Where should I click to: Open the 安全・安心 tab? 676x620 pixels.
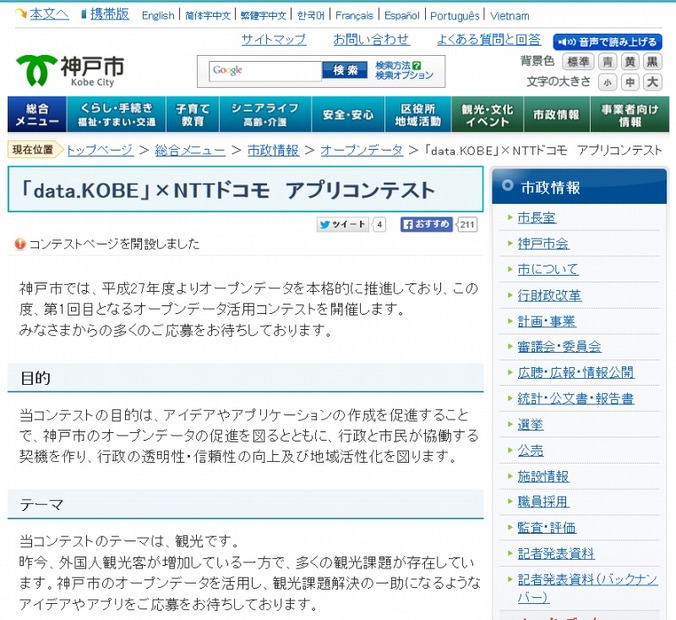click(x=348, y=114)
